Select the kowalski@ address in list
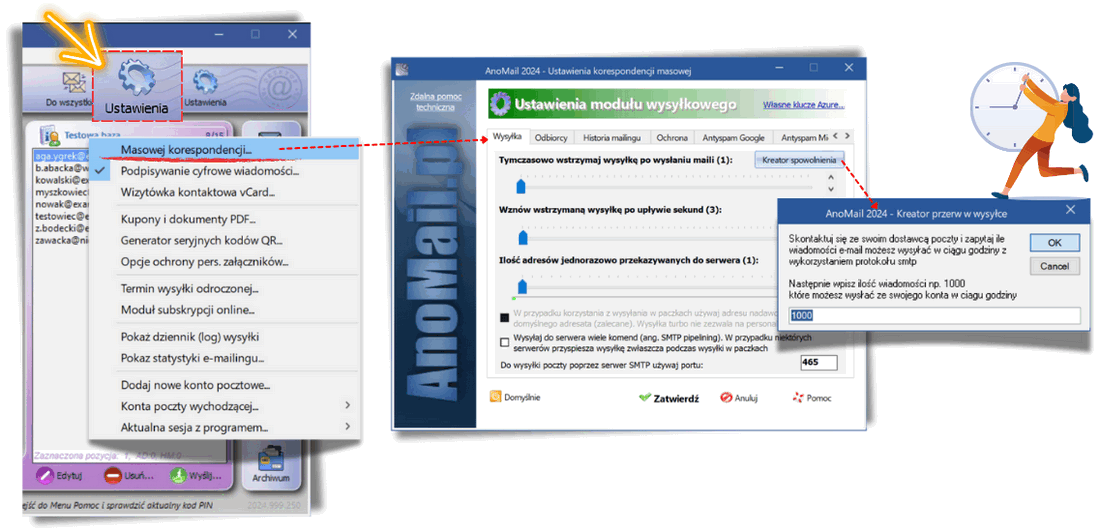Image resolution: width=1100 pixels, height=532 pixels. tap(63, 180)
